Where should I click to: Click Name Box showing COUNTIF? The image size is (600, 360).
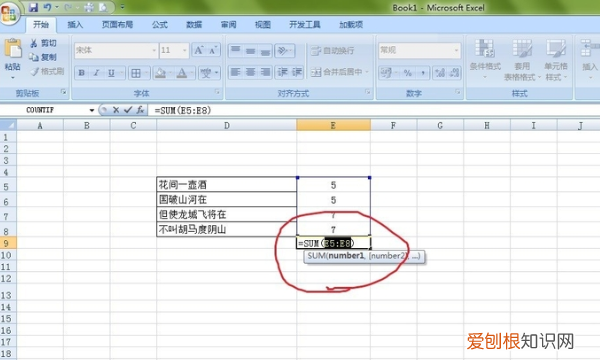(x=45, y=110)
